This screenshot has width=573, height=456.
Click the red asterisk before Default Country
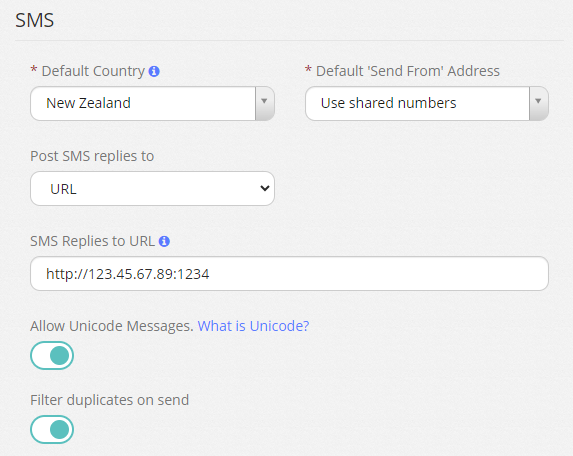[34, 69]
